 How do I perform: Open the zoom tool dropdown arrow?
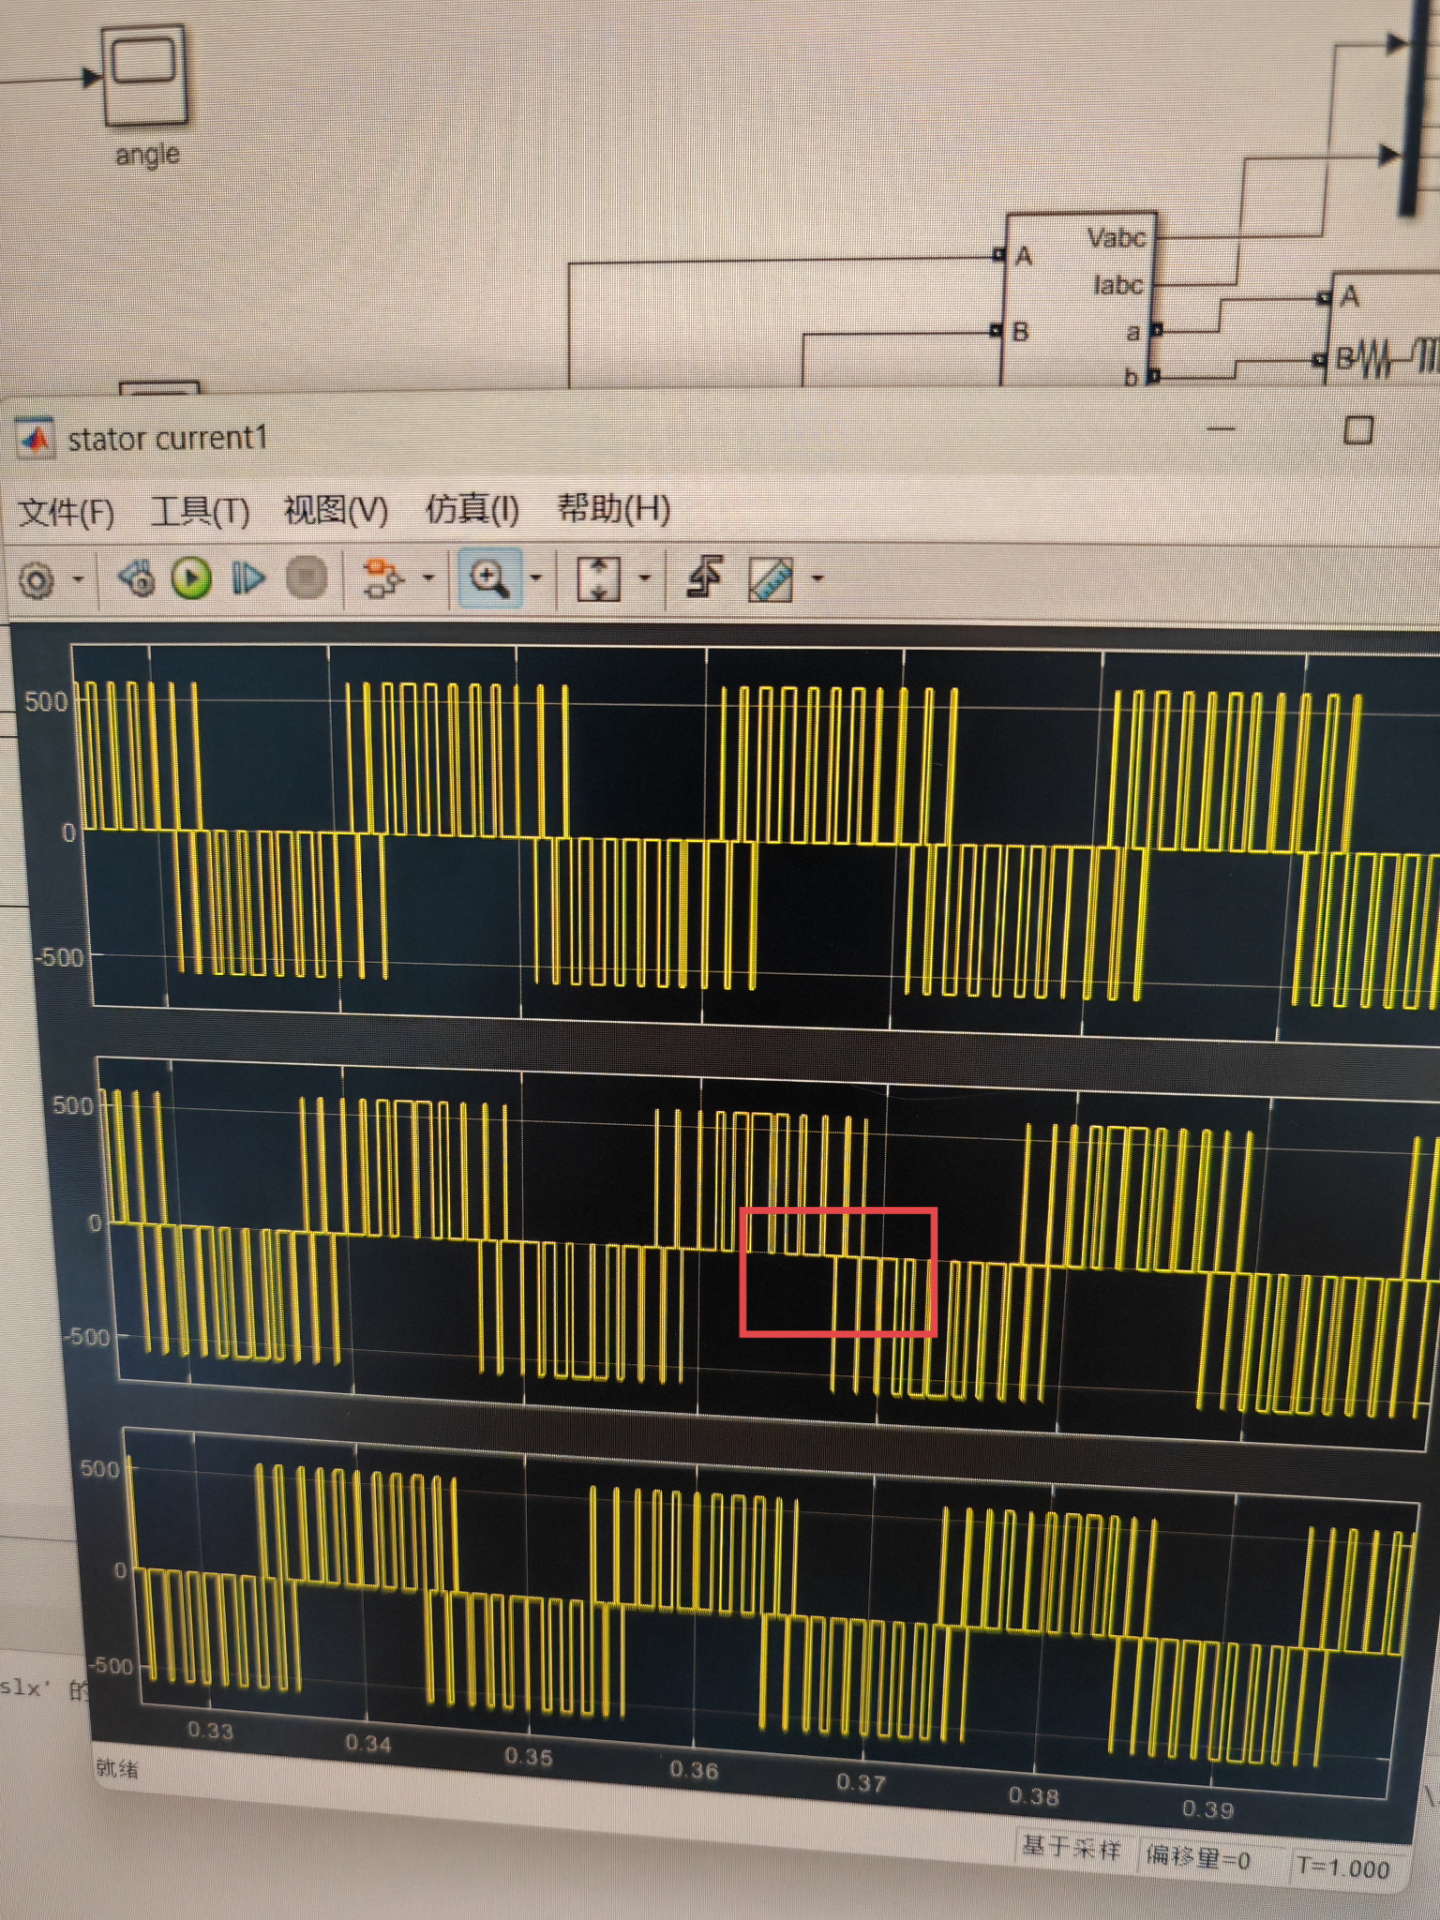[536, 577]
